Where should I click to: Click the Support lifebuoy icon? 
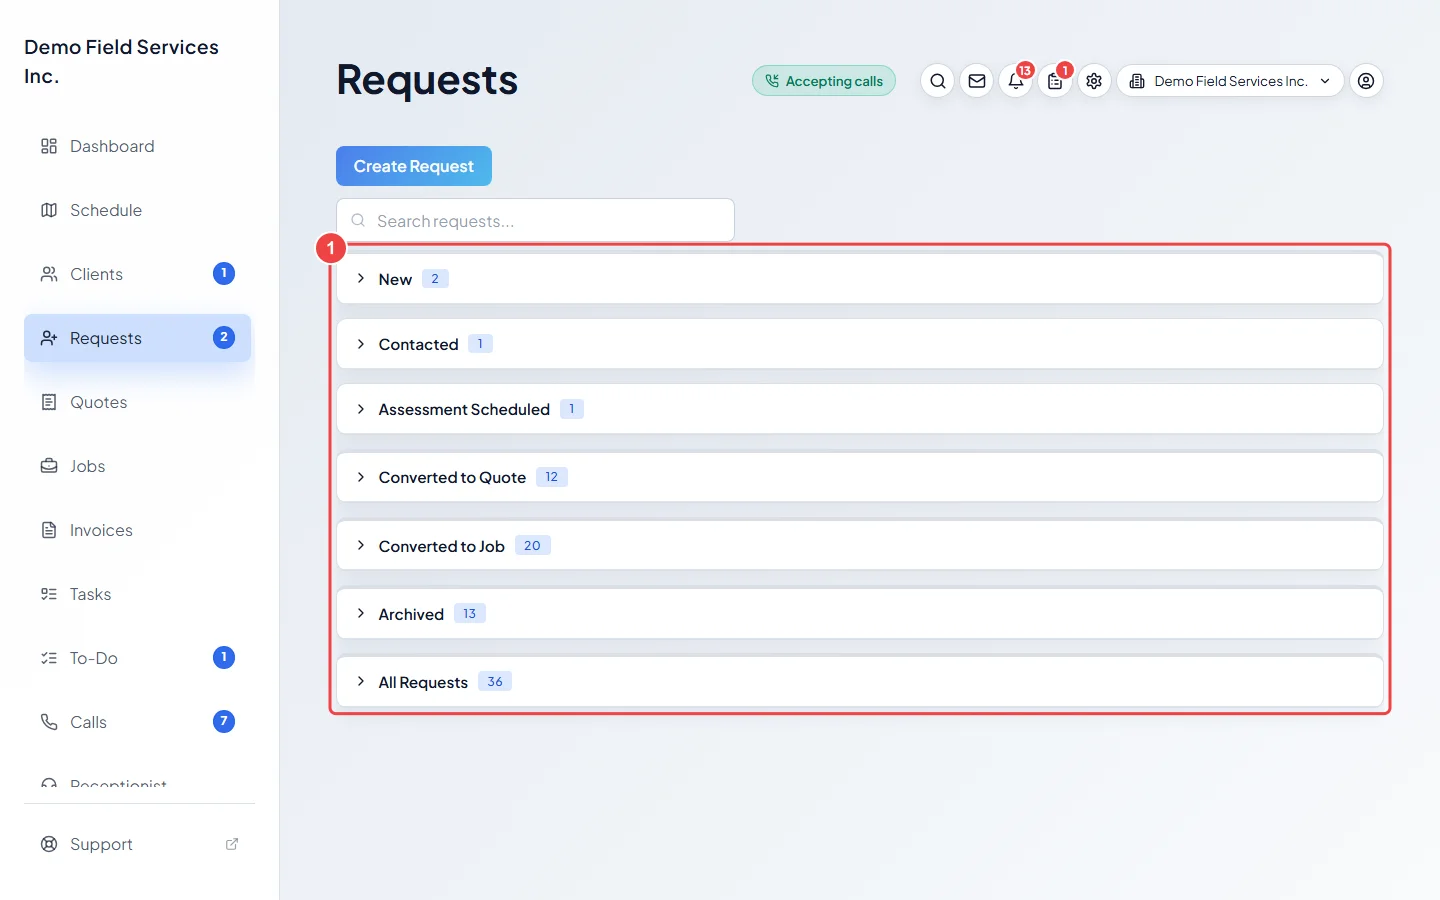tap(49, 844)
